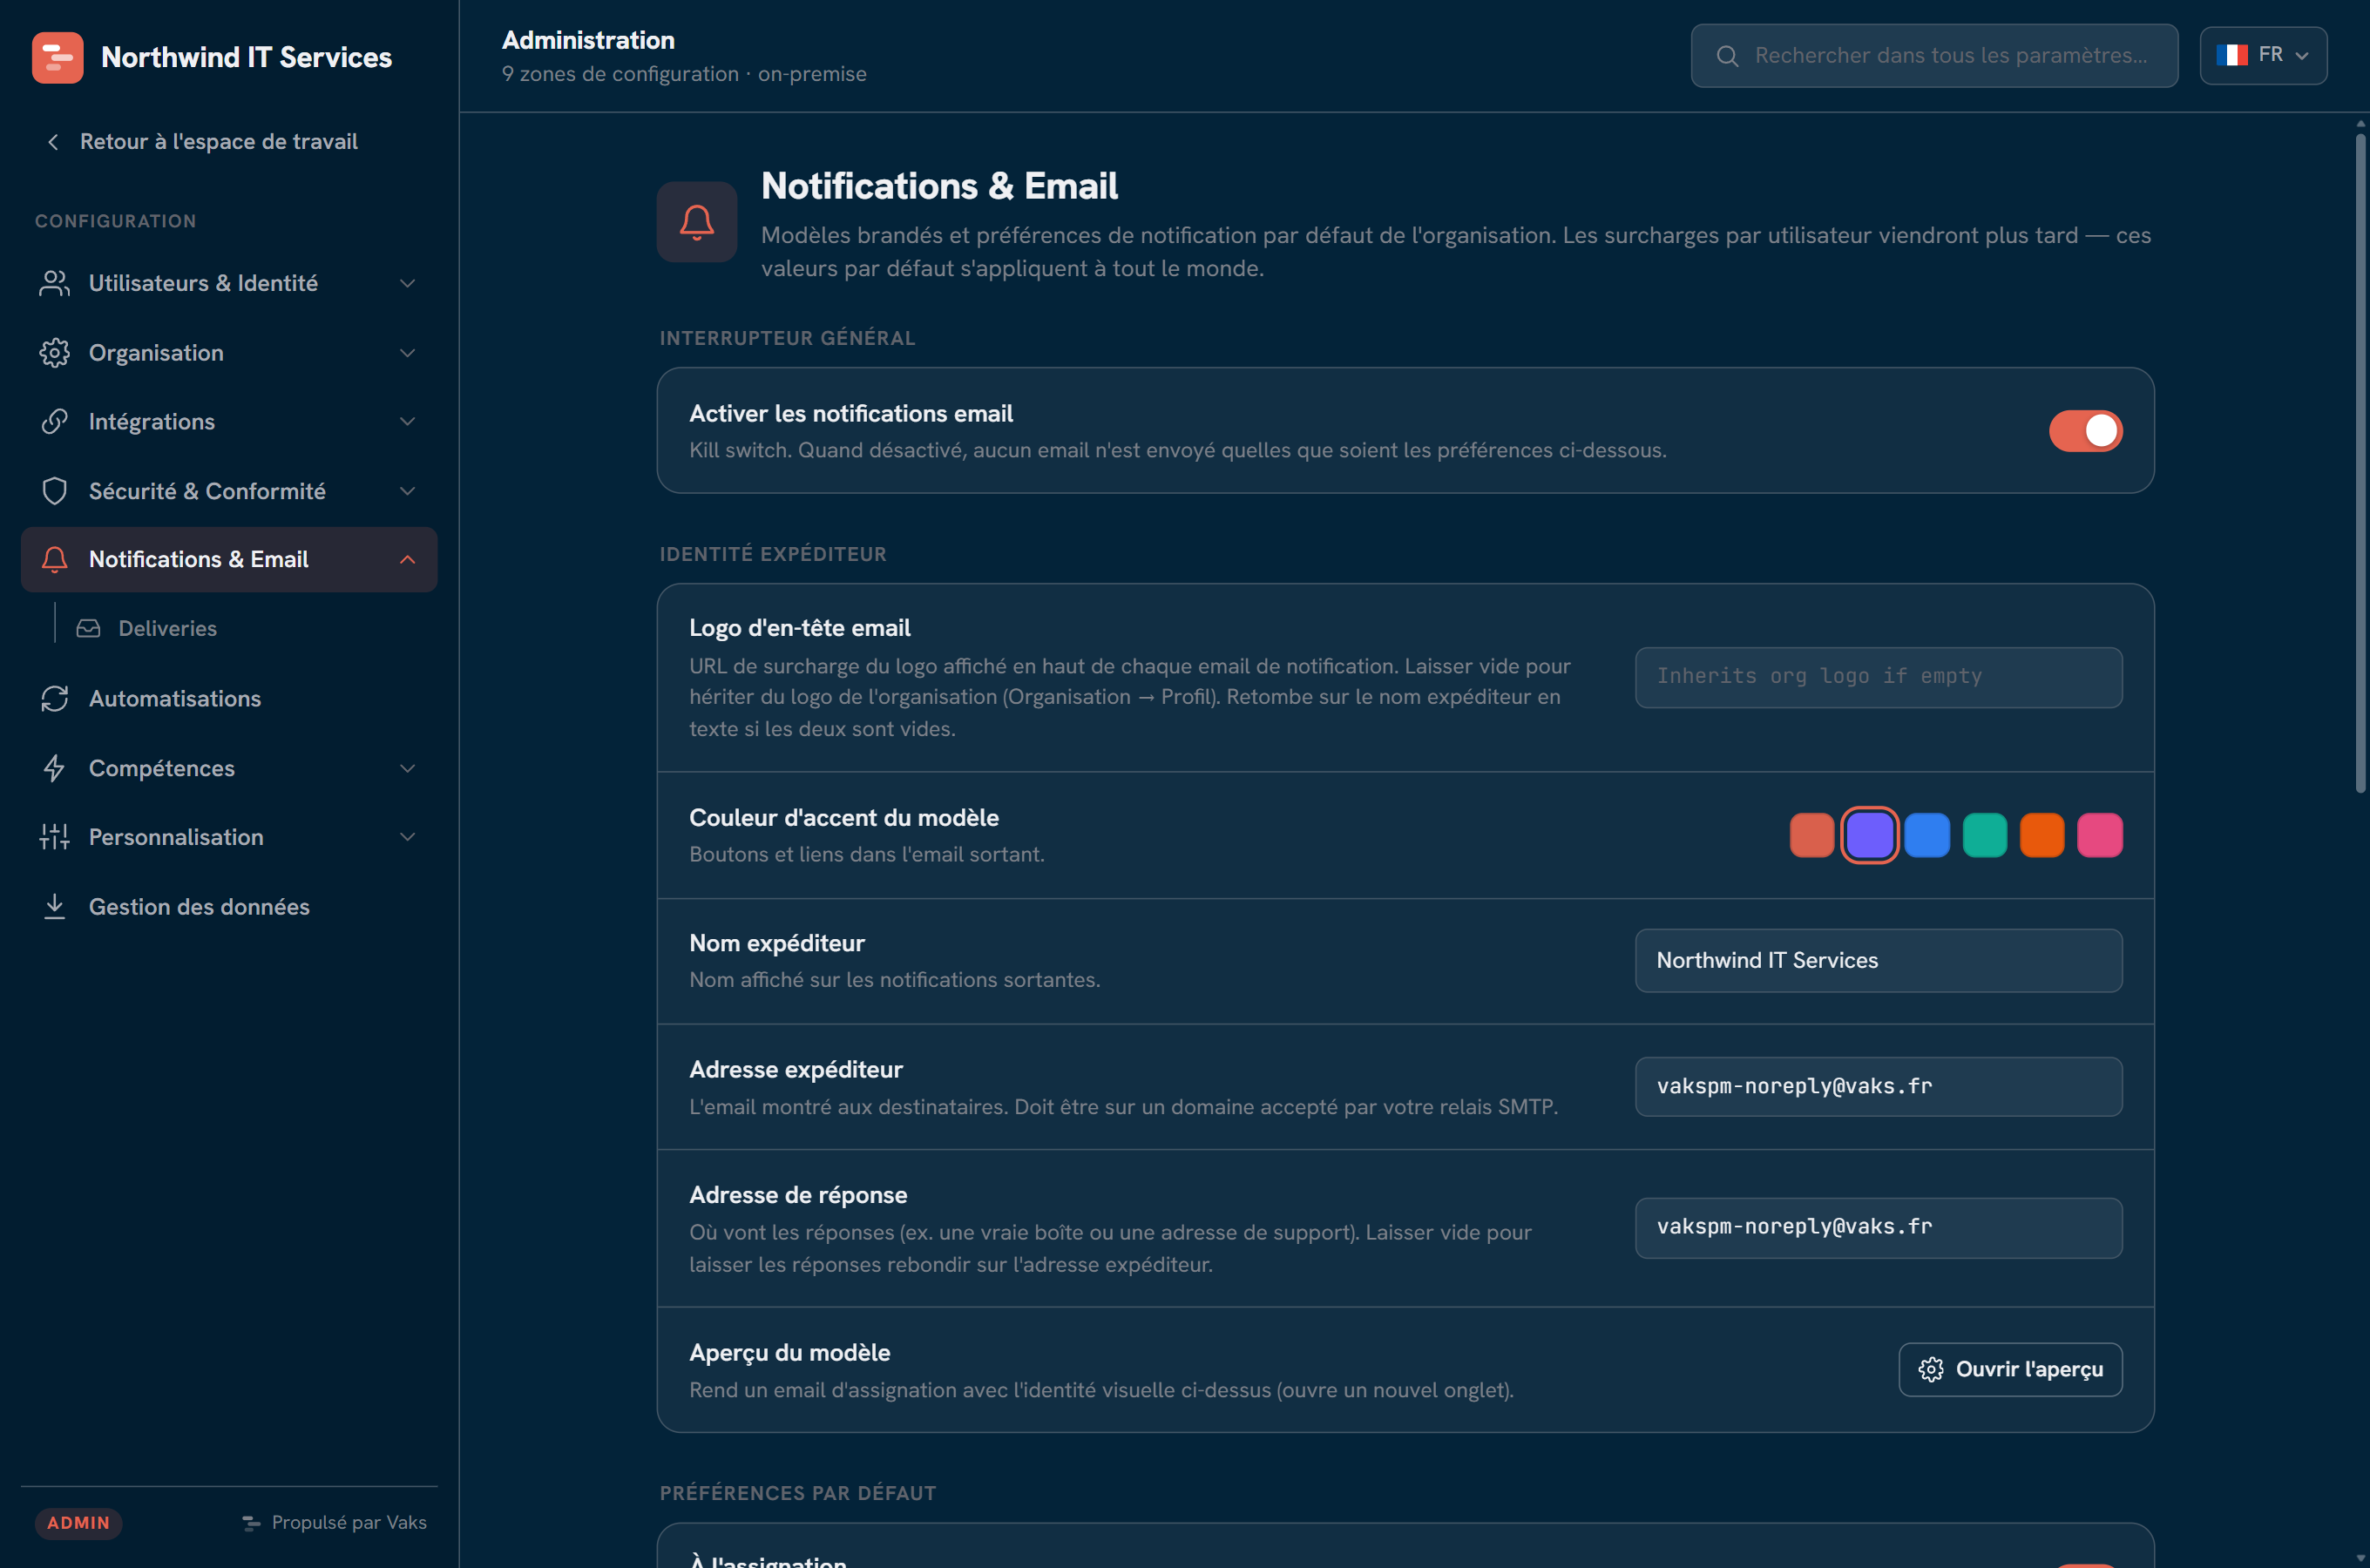Viewport: 2370px width, 1568px height.
Task: Click the PRÉFÉRENCES PAR DÉFAUT section label
Action: coord(797,1493)
